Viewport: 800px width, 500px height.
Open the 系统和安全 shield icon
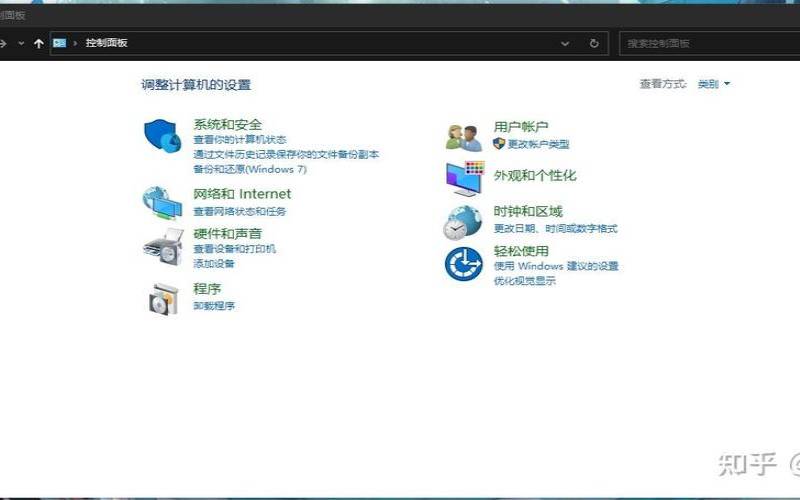[162, 136]
